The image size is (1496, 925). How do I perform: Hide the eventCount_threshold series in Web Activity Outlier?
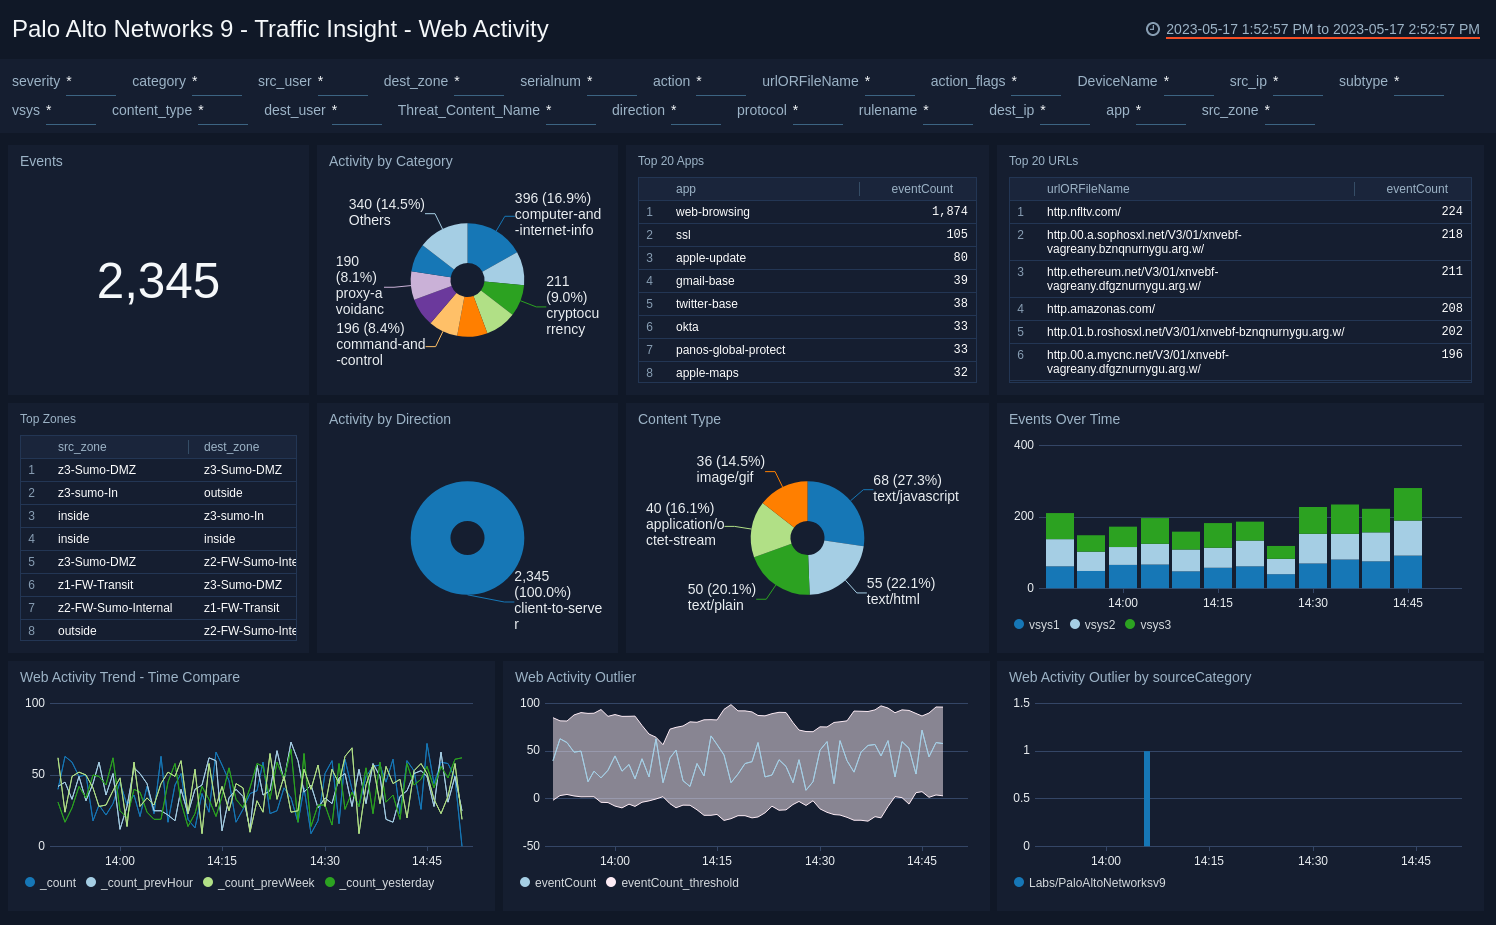point(672,882)
